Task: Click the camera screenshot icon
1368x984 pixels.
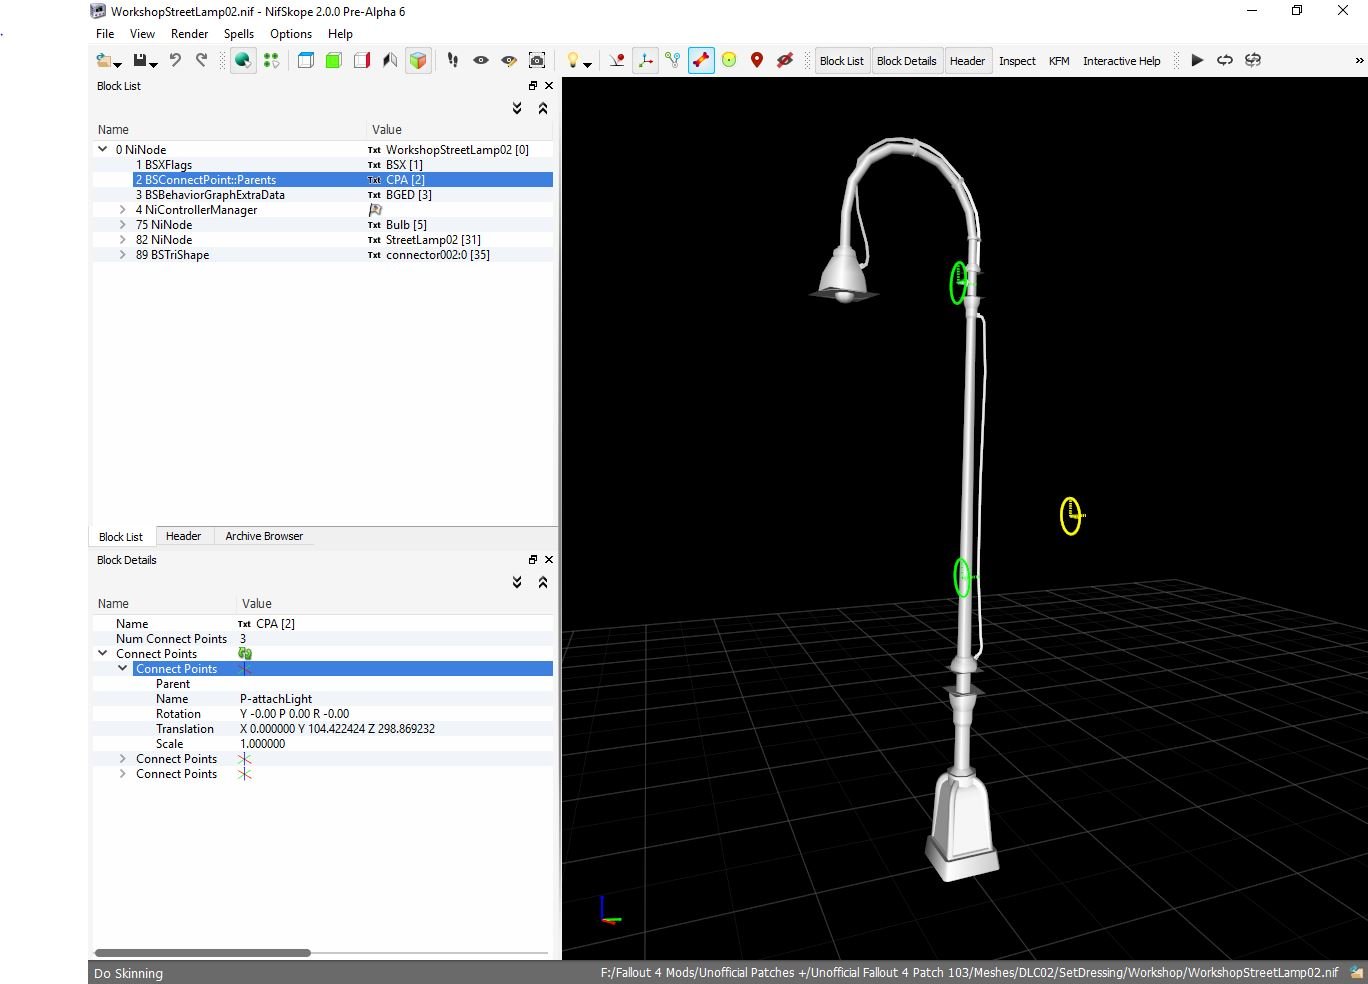Action: pos(537,61)
